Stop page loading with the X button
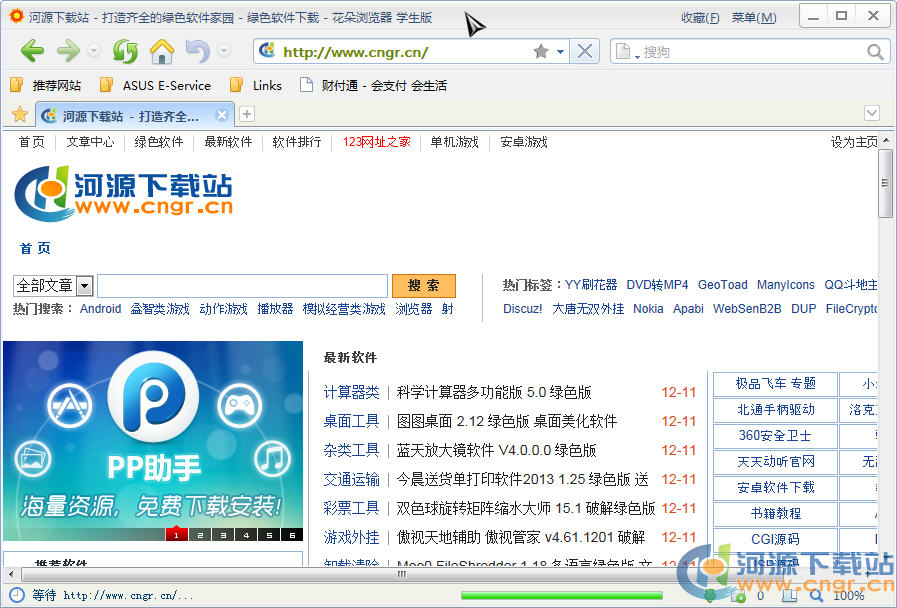The width and height of the screenshot is (897, 608). click(585, 51)
